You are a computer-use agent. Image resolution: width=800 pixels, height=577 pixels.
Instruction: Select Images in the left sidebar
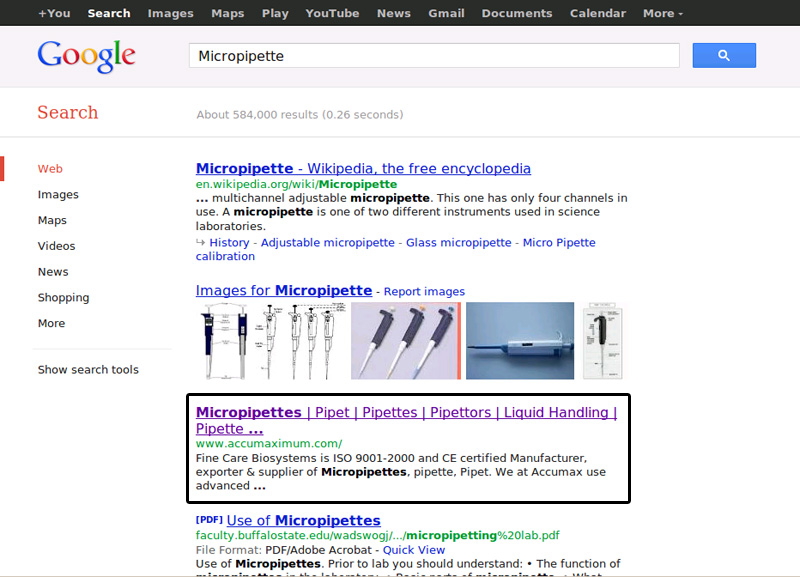[58, 194]
